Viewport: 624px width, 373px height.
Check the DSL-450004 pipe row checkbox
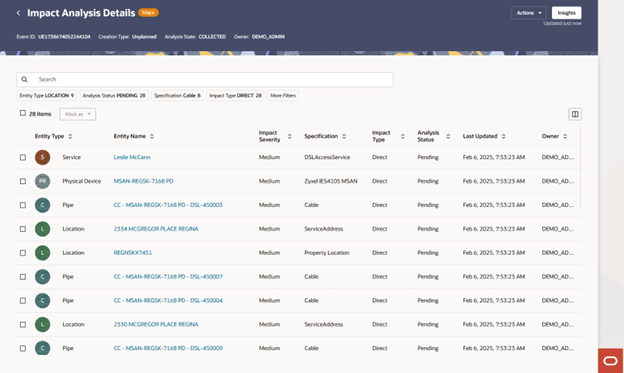point(23,301)
